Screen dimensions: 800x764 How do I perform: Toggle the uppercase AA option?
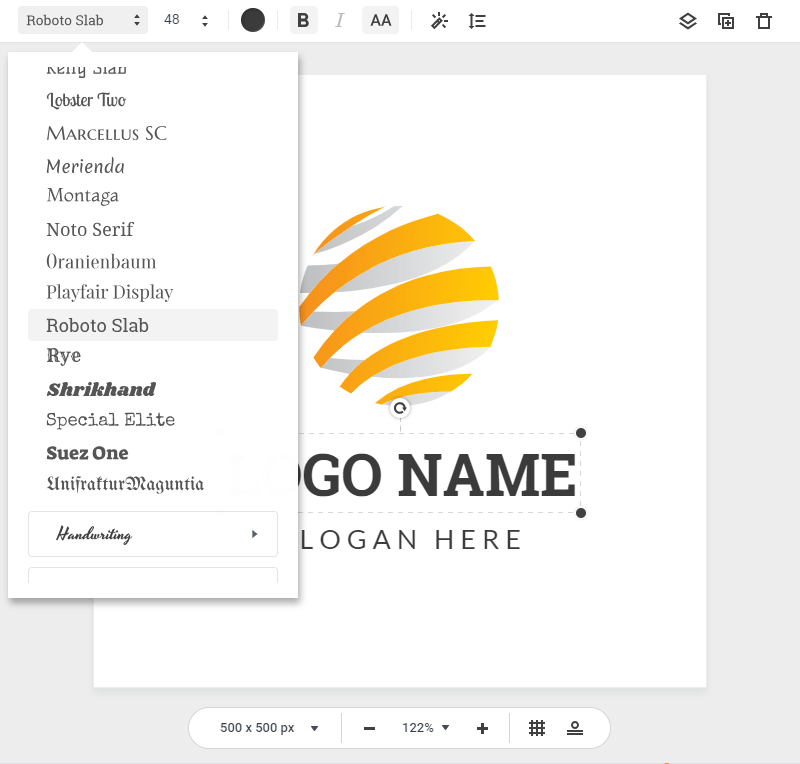[x=380, y=21]
